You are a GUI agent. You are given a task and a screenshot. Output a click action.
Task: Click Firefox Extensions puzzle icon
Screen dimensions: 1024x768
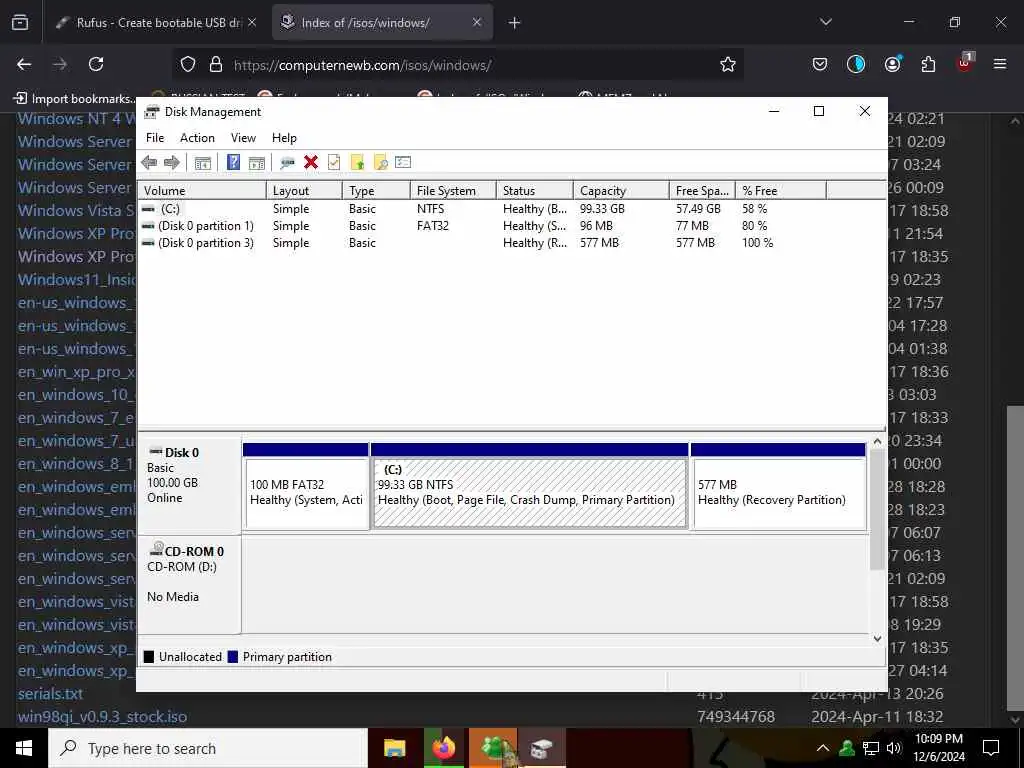coord(928,64)
